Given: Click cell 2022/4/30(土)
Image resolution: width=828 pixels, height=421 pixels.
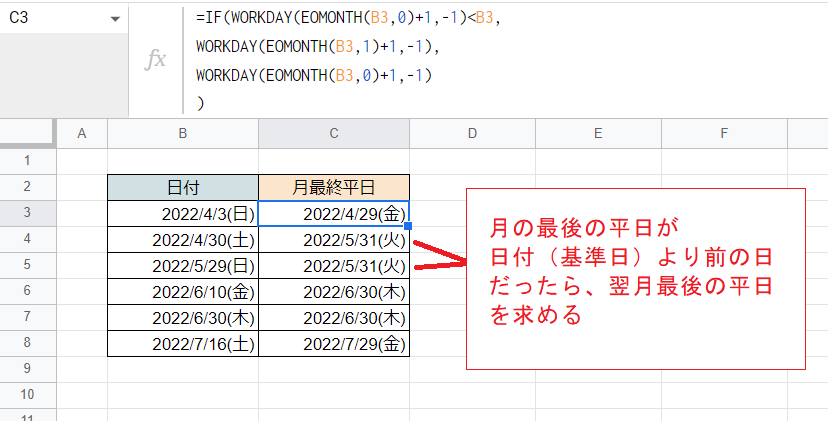Looking at the screenshot, I should pos(183,239).
